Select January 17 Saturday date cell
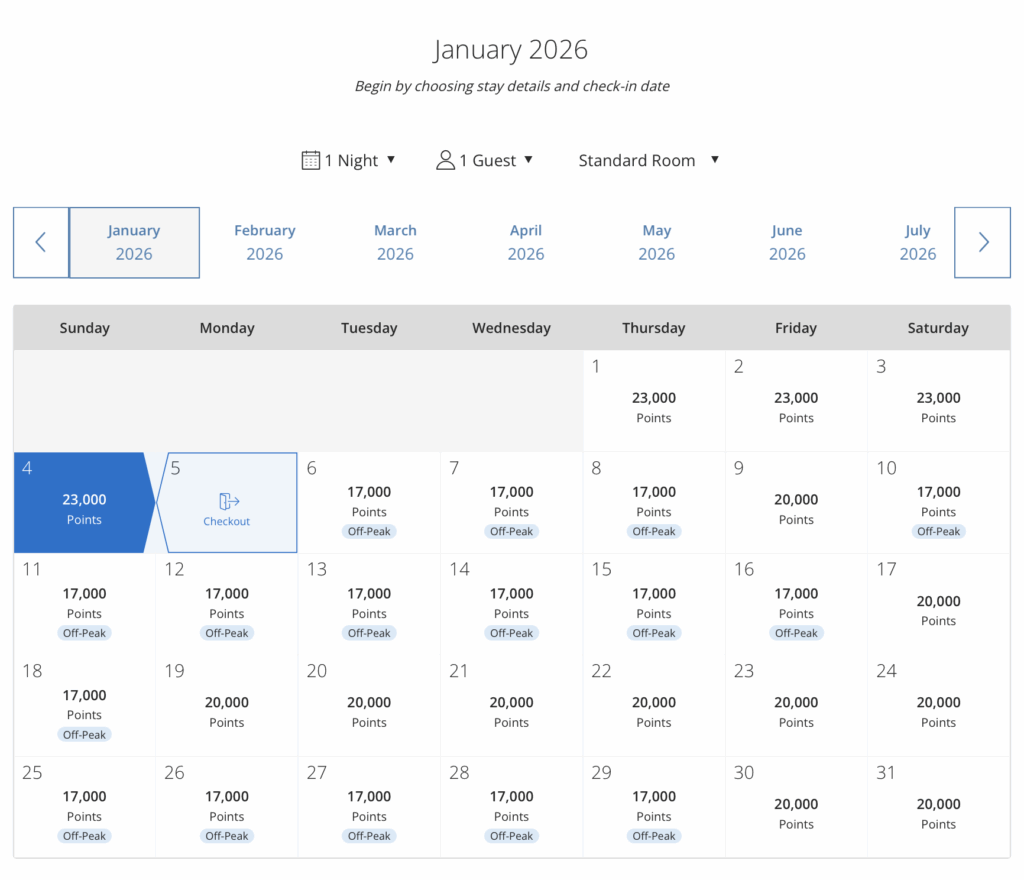The width and height of the screenshot is (1024, 880). pos(938,605)
